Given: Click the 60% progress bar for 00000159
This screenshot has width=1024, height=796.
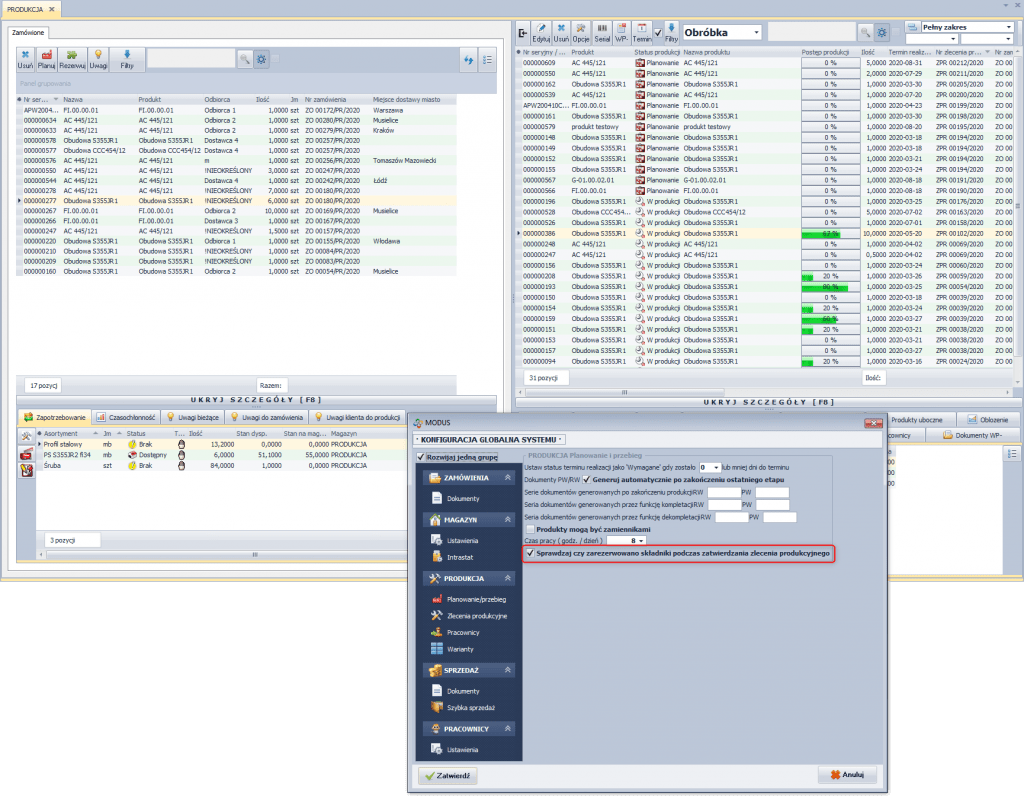Looking at the screenshot, I should tap(830, 319).
